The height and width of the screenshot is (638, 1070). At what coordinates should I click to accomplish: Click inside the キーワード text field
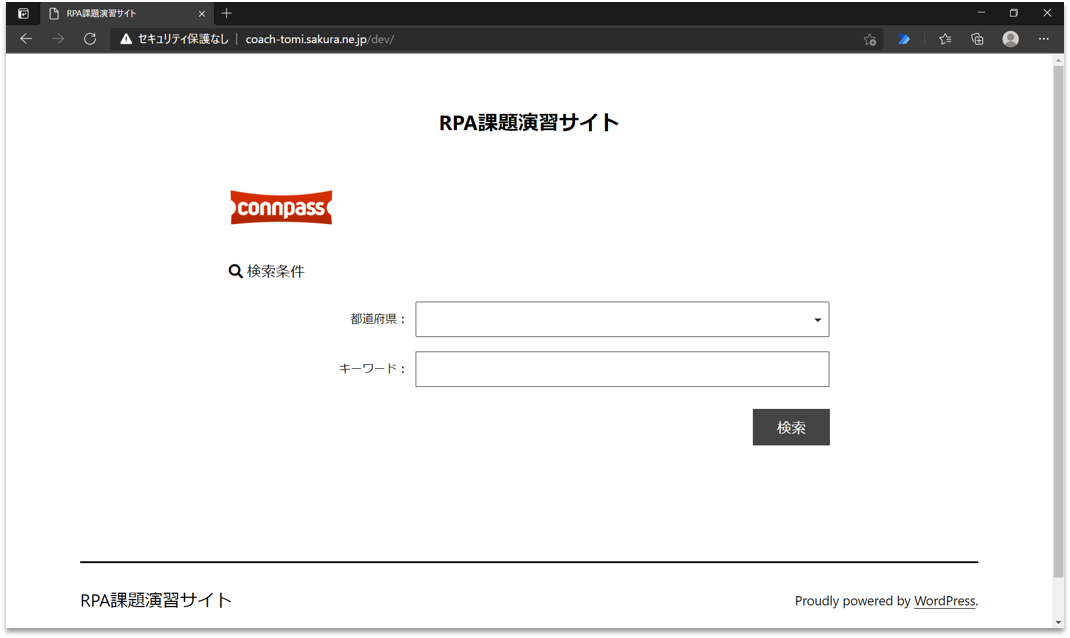tap(622, 369)
